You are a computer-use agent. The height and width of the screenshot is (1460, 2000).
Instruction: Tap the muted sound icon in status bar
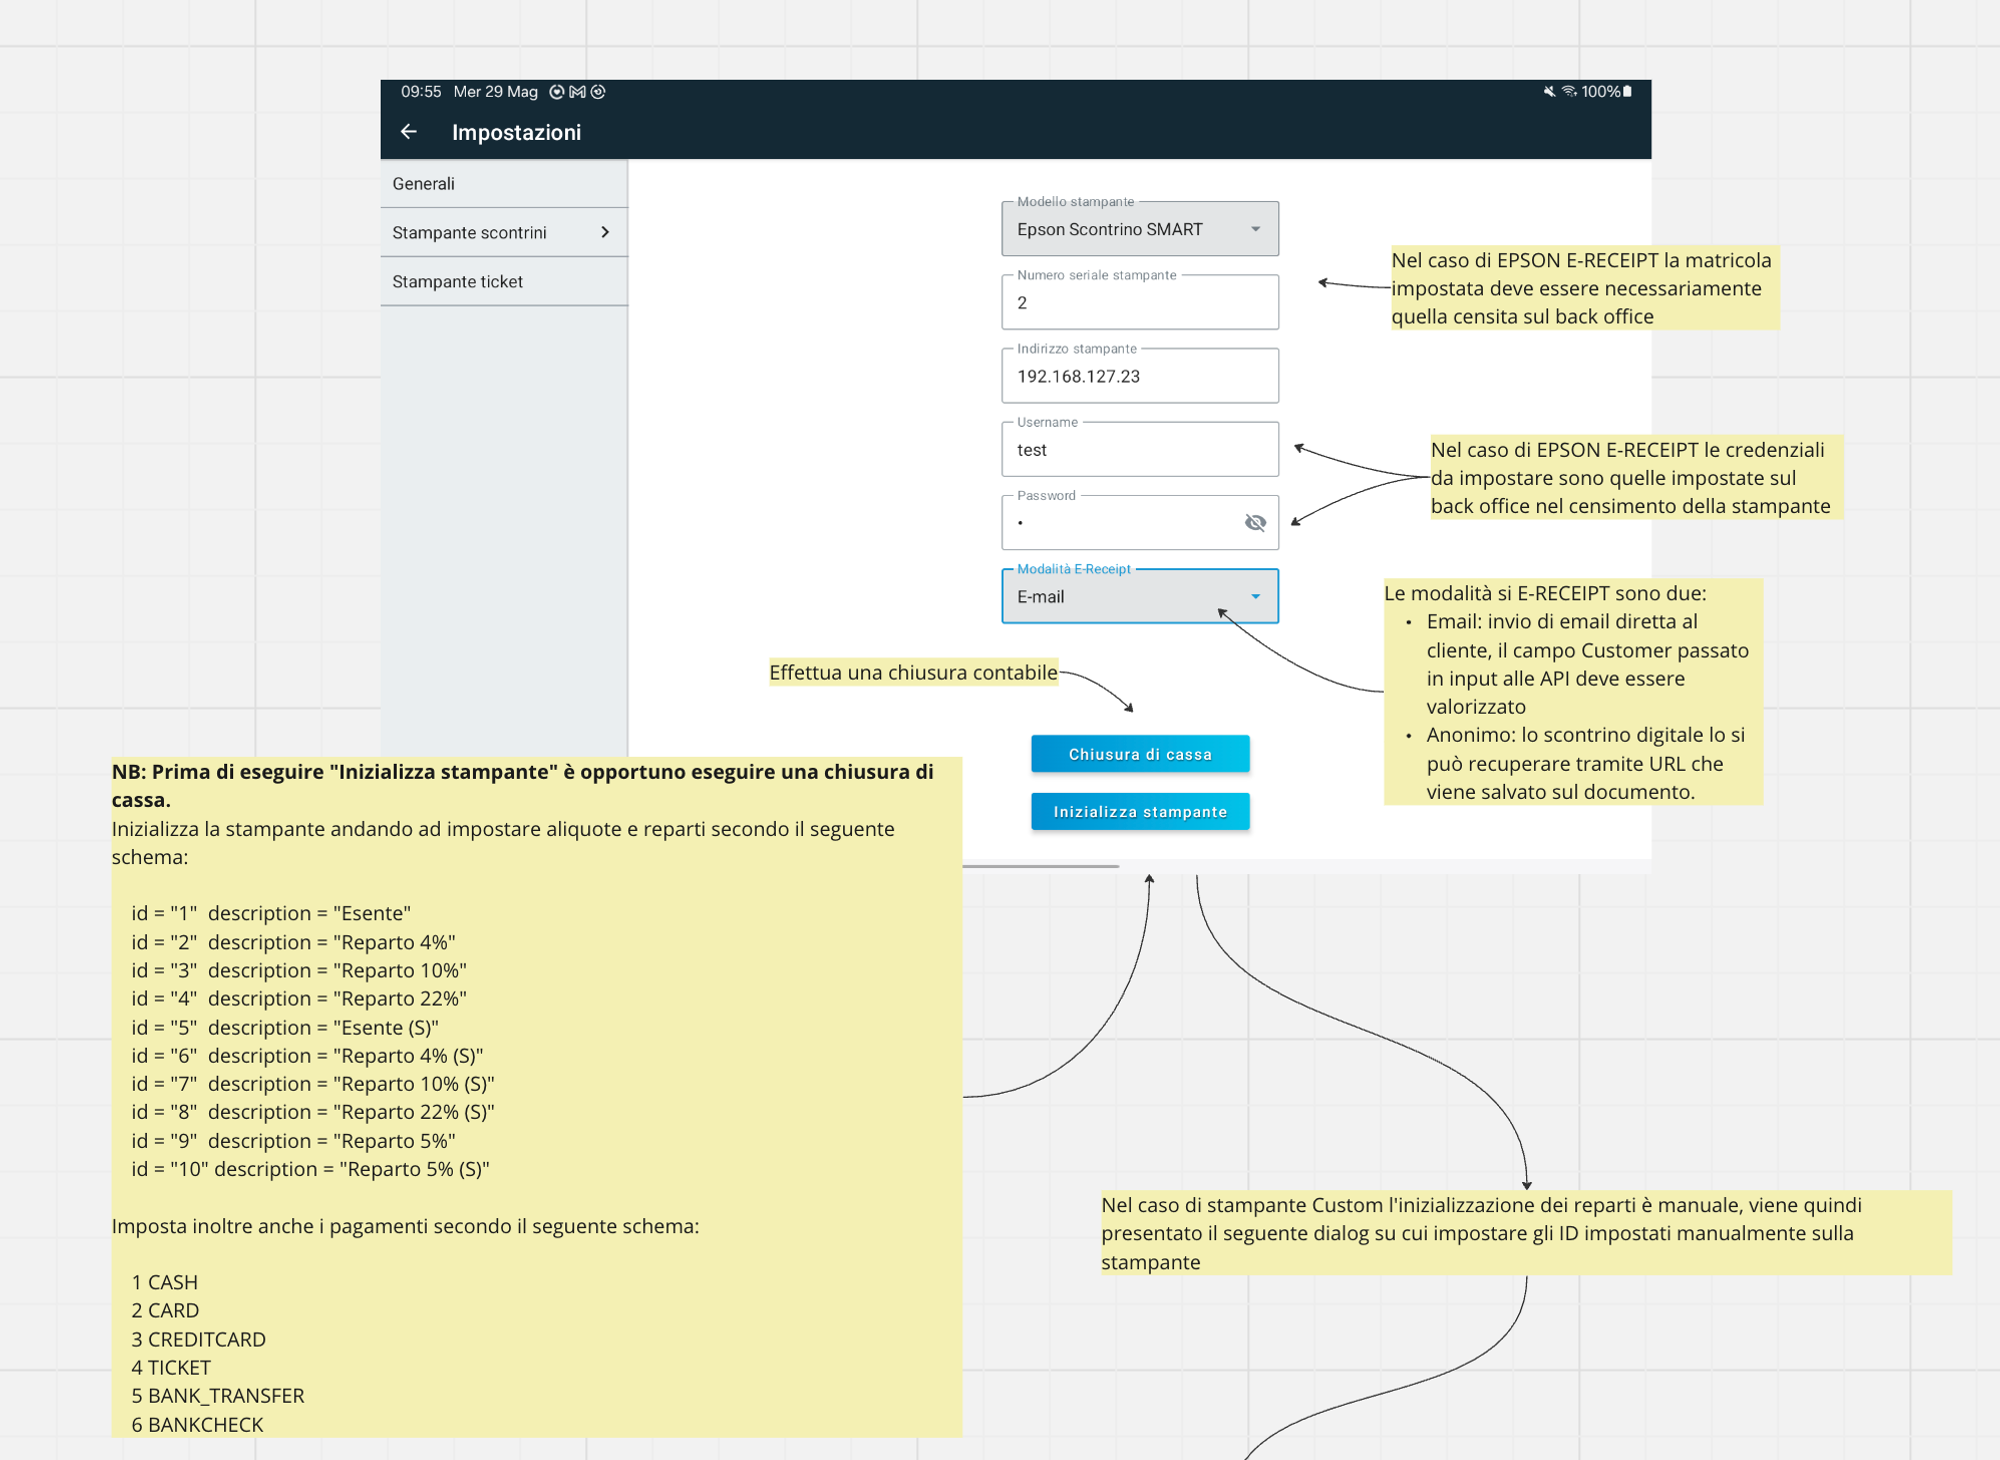coord(1549,91)
